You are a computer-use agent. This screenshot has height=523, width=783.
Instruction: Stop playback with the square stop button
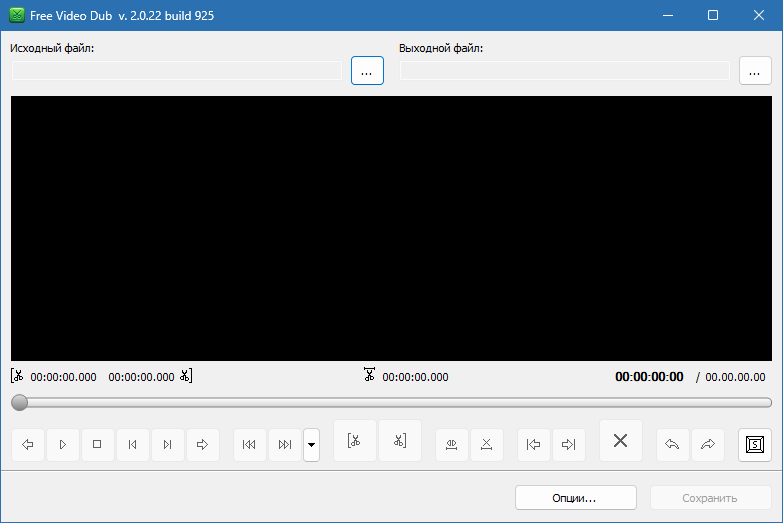(x=97, y=444)
